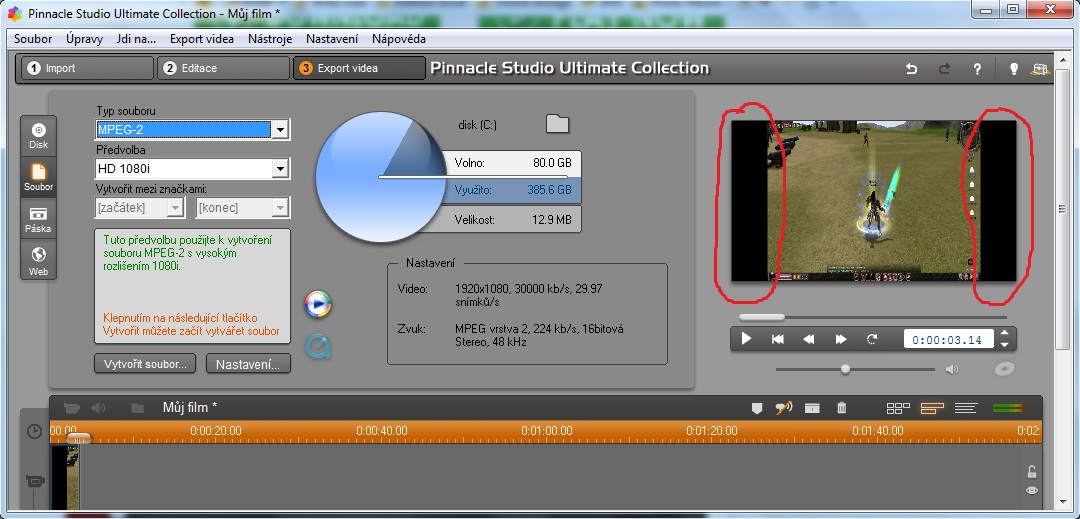Select the video clip thumbnail on timeline
This screenshot has height=519, width=1080.
(65, 478)
